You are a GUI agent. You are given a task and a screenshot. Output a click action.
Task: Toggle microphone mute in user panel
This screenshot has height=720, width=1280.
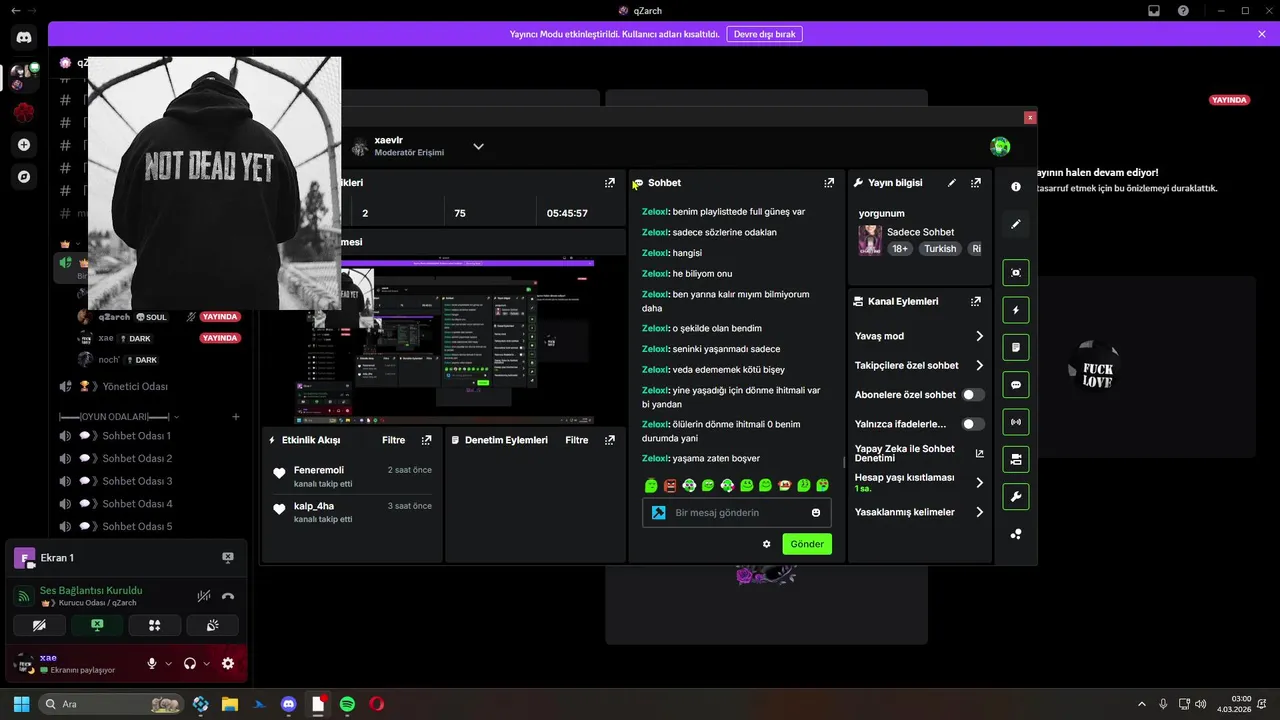[152, 663]
